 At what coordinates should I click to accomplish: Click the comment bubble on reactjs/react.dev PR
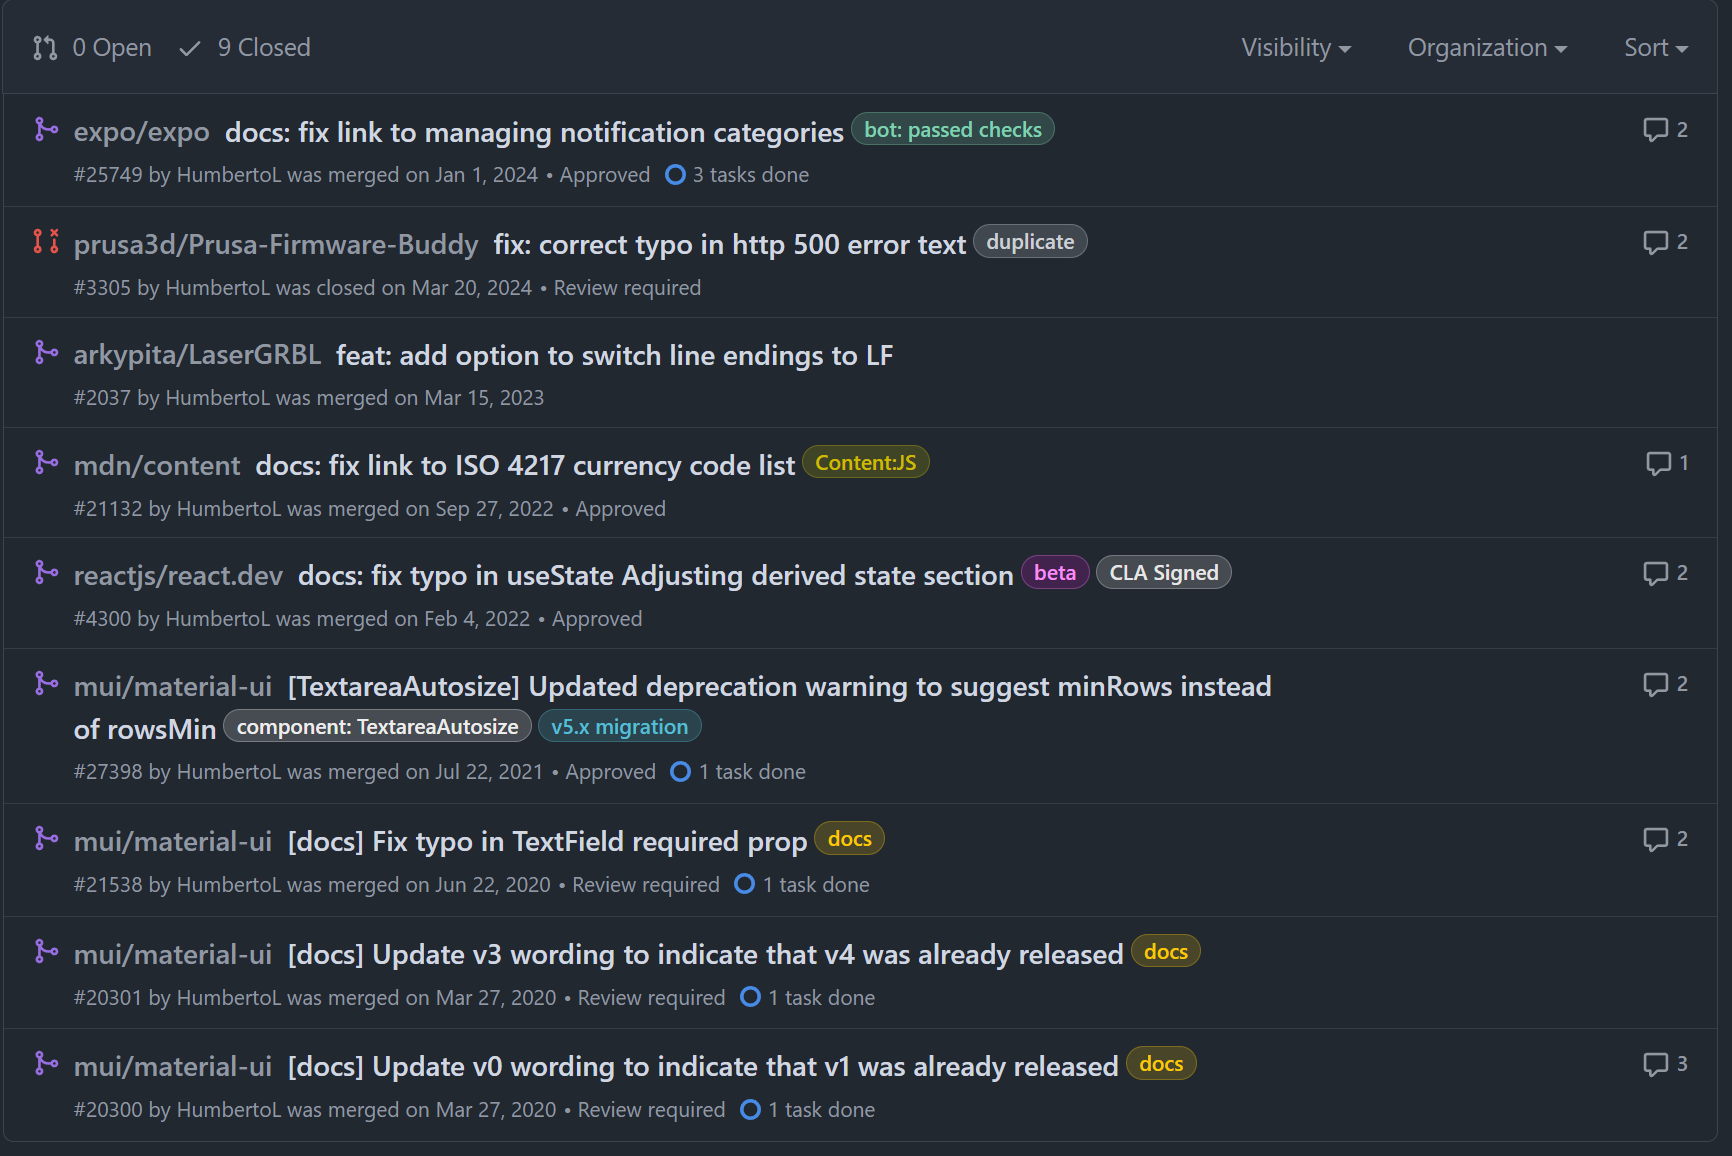(1656, 574)
